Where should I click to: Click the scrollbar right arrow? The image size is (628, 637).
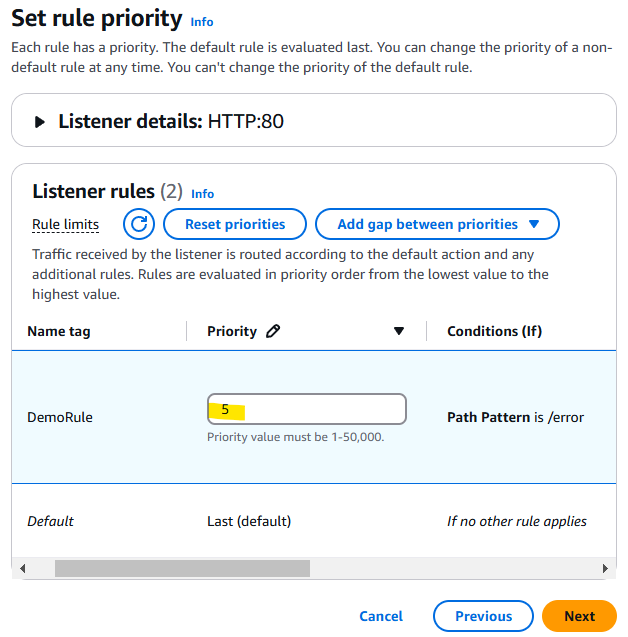pyautogui.click(x=605, y=568)
